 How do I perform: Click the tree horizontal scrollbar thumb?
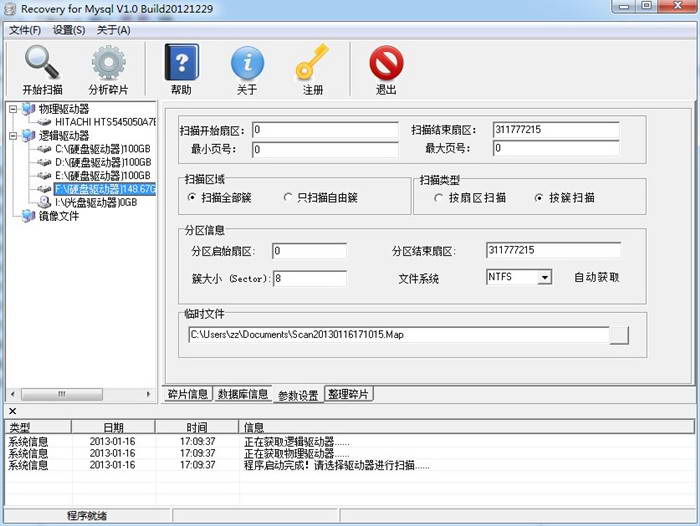pyautogui.click(x=62, y=394)
